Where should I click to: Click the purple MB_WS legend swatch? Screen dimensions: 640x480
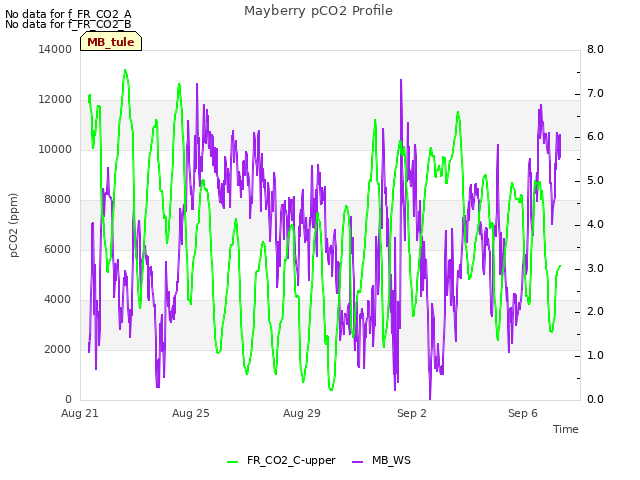click(x=357, y=462)
